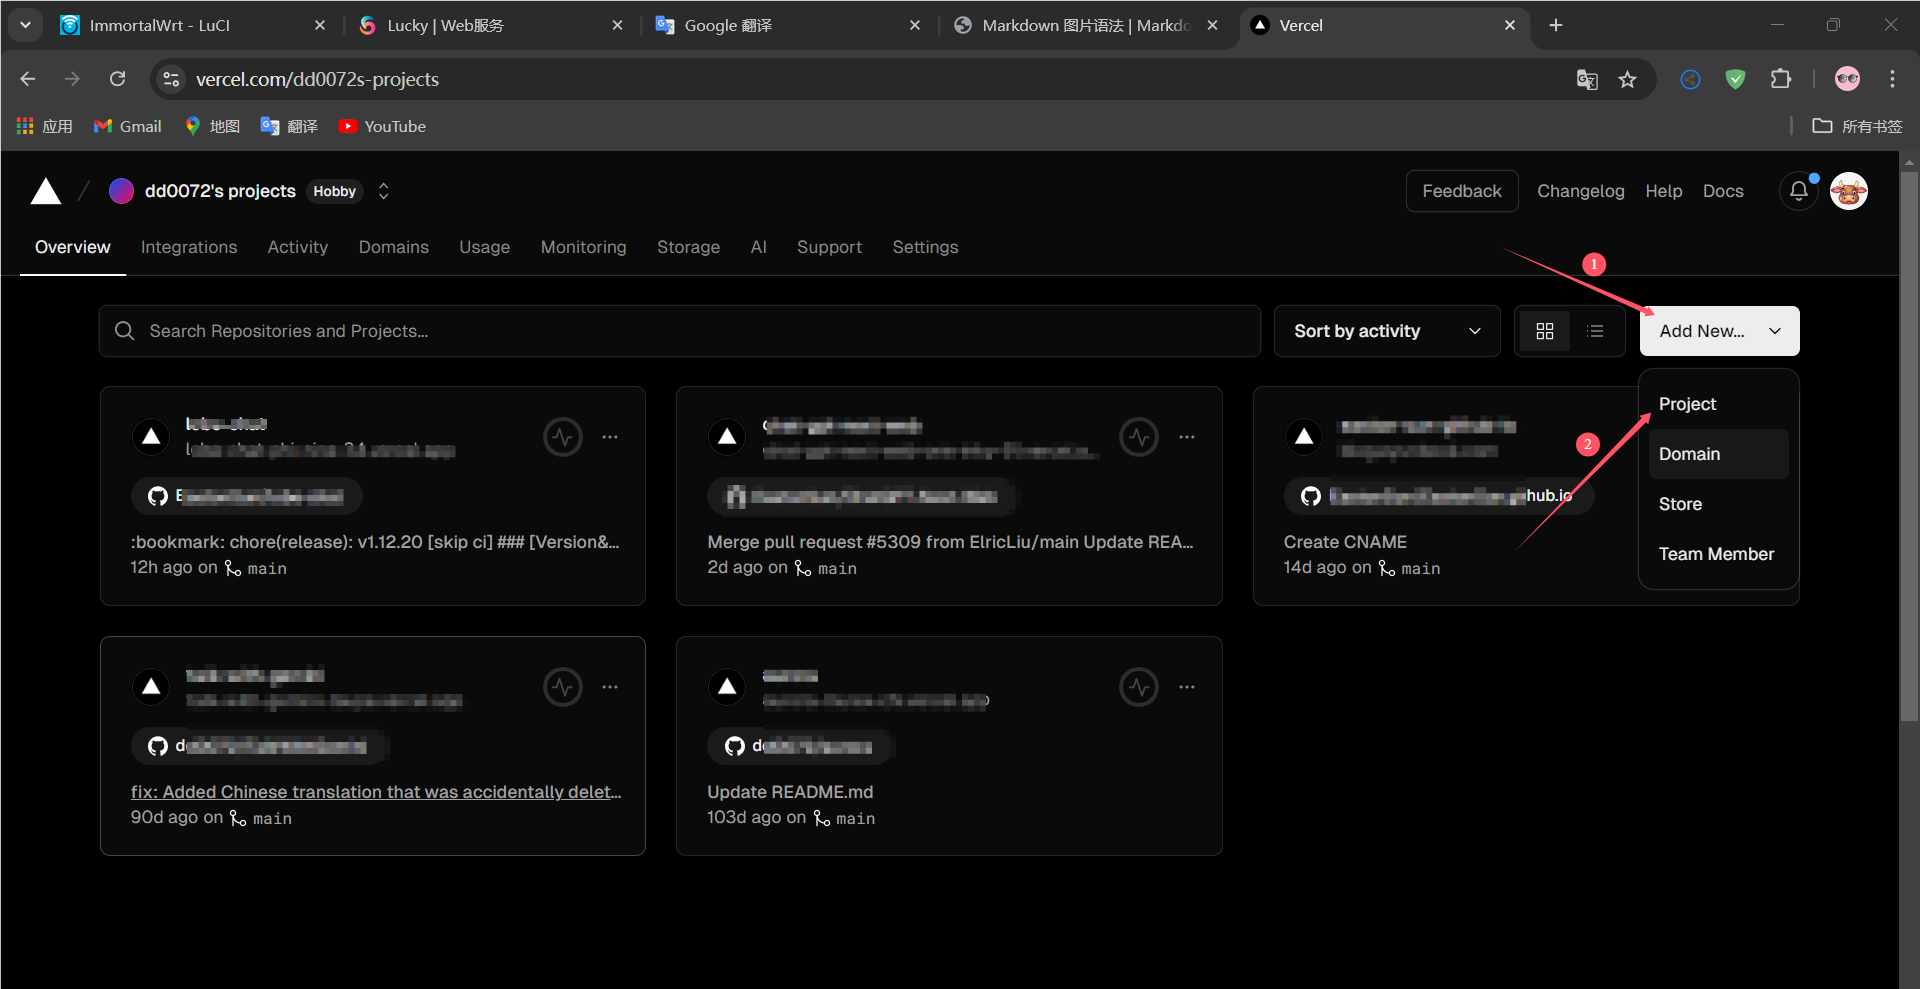Viewport: 1920px width, 989px height.
Task: Collapse the Add New dropdown
Action: pyautogui.click(x=1719, y=331)
